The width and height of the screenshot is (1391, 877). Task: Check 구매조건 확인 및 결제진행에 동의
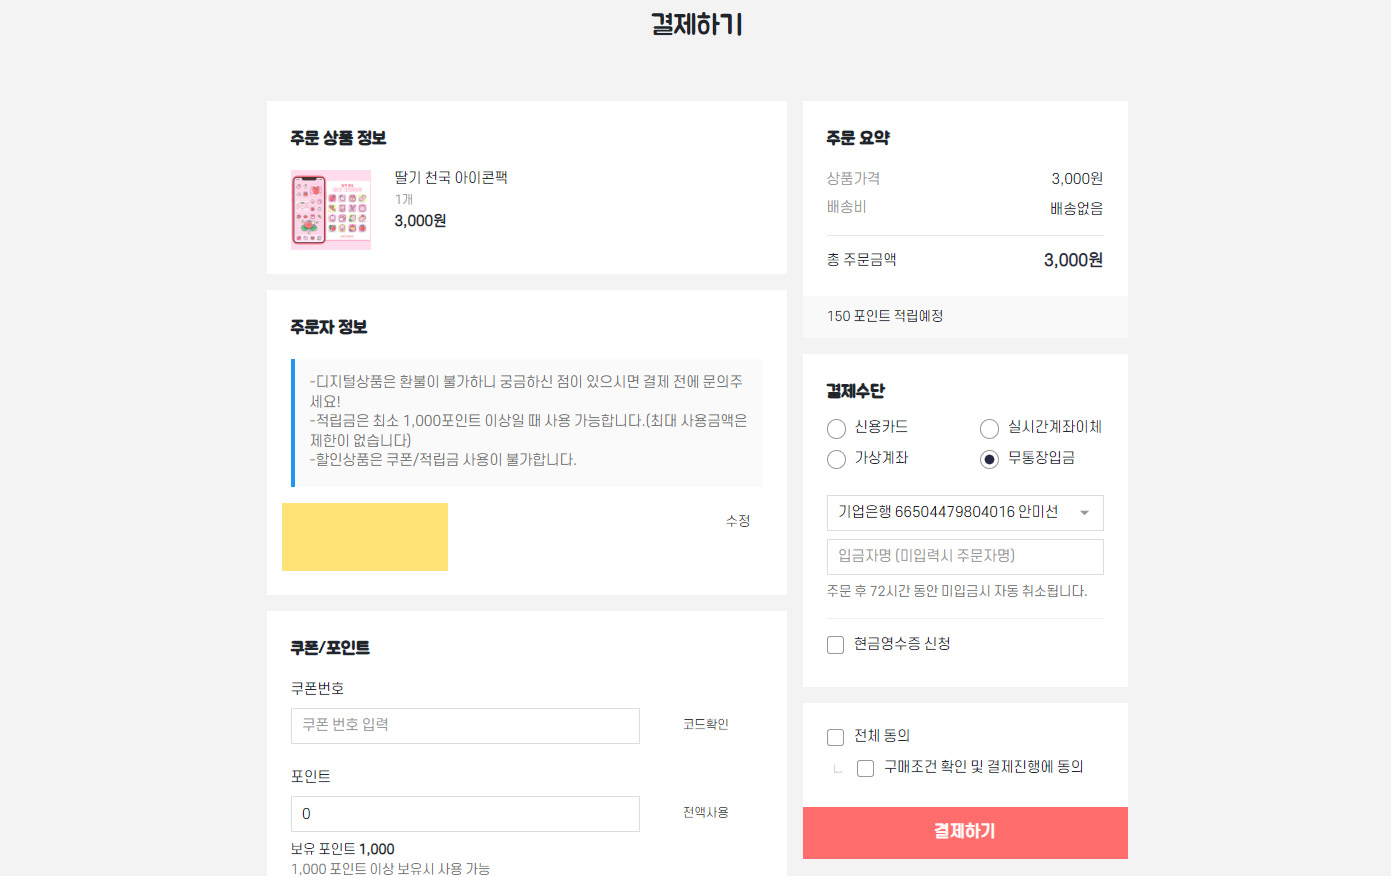pos(866,768)
